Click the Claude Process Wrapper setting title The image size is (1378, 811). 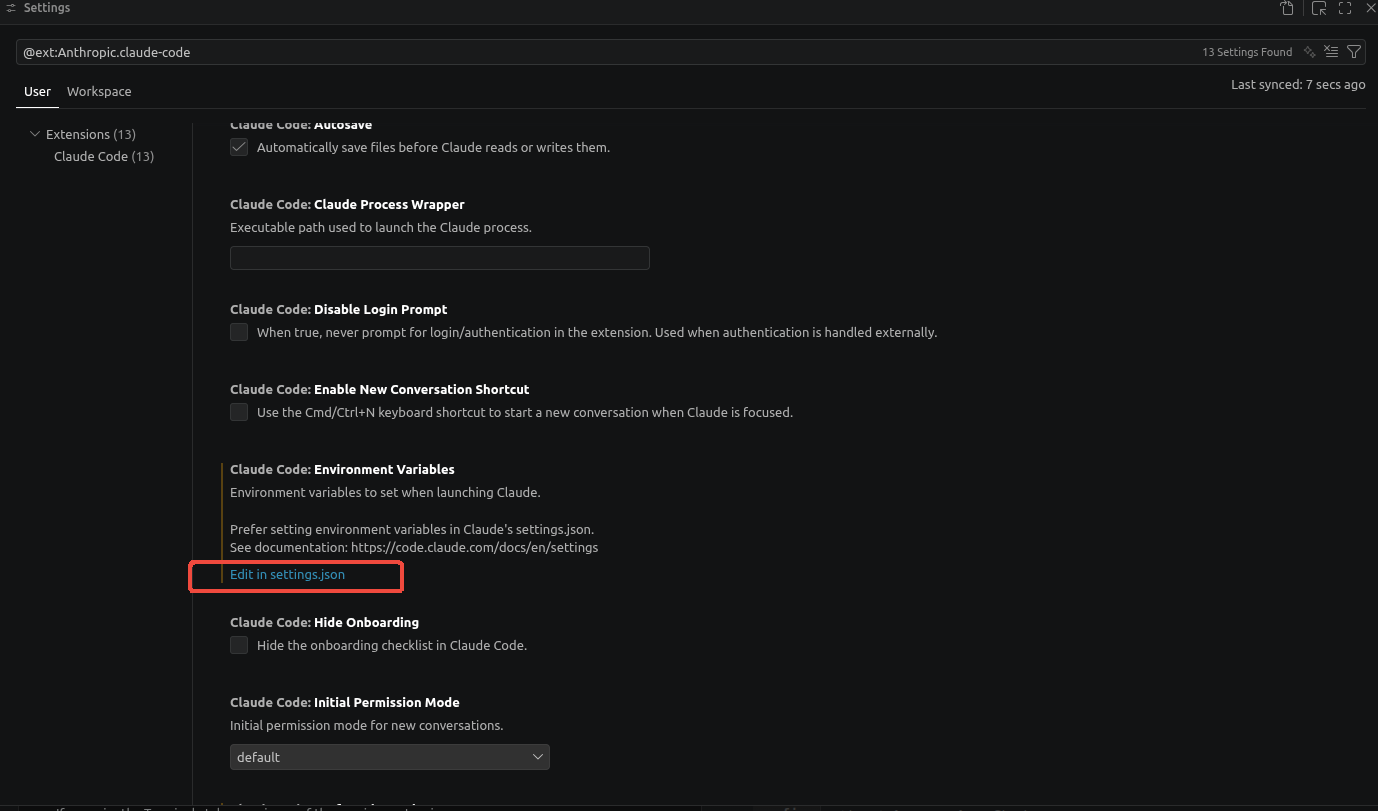point(347,204)
